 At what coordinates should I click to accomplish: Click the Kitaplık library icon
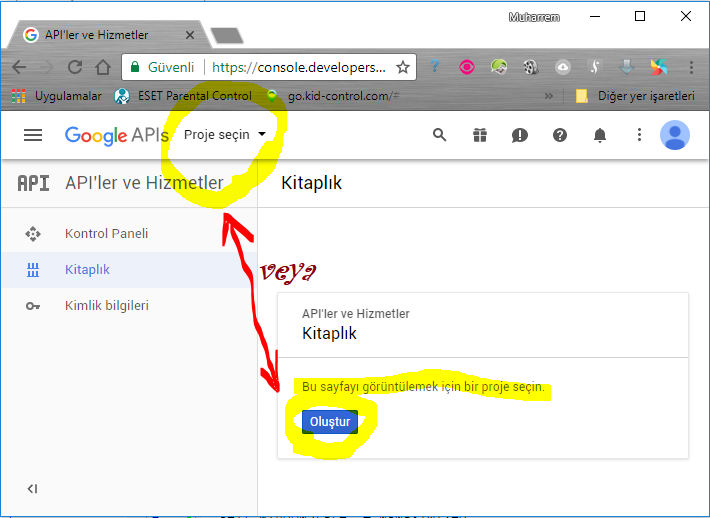(x=33, y=270)
